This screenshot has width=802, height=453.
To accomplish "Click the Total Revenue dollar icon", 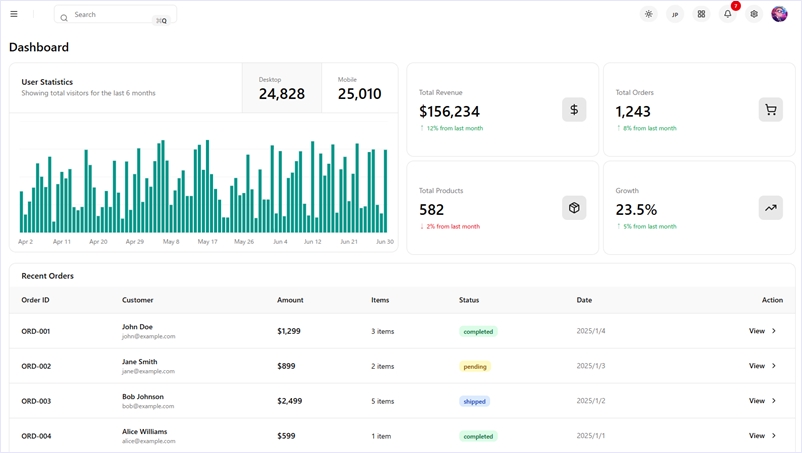I will (574, 110).
